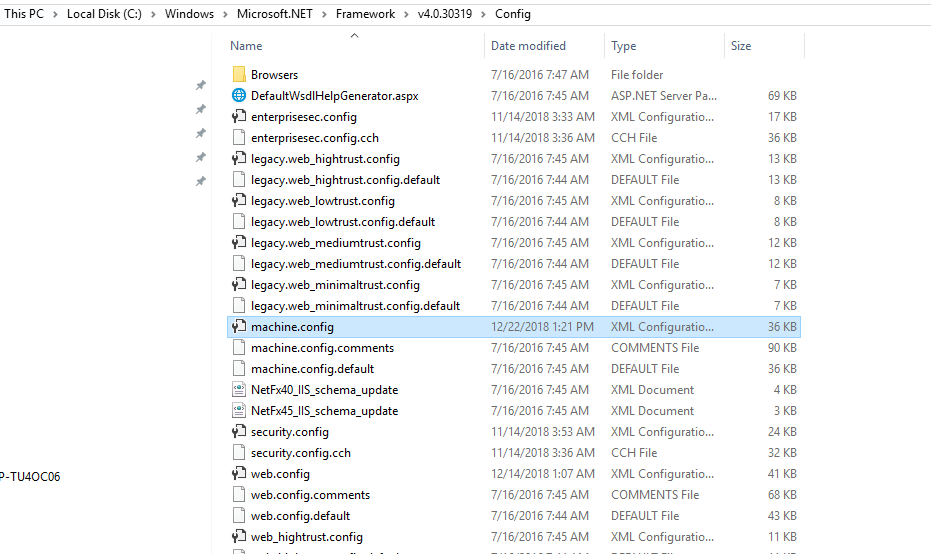Navigate to Windows in breadcrumb
Screen dimensions: 931x554
[189, 14]
